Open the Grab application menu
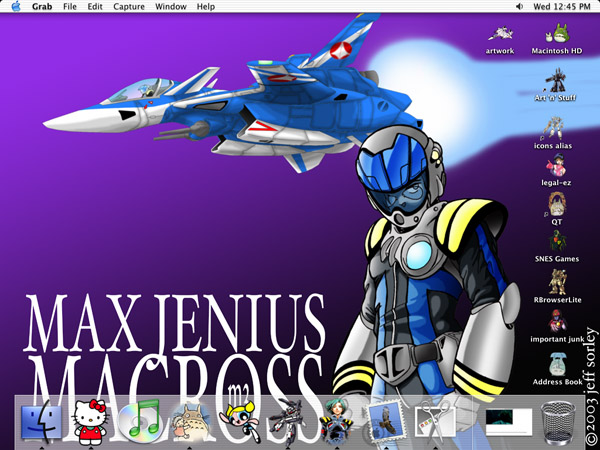 pos(42,7)
